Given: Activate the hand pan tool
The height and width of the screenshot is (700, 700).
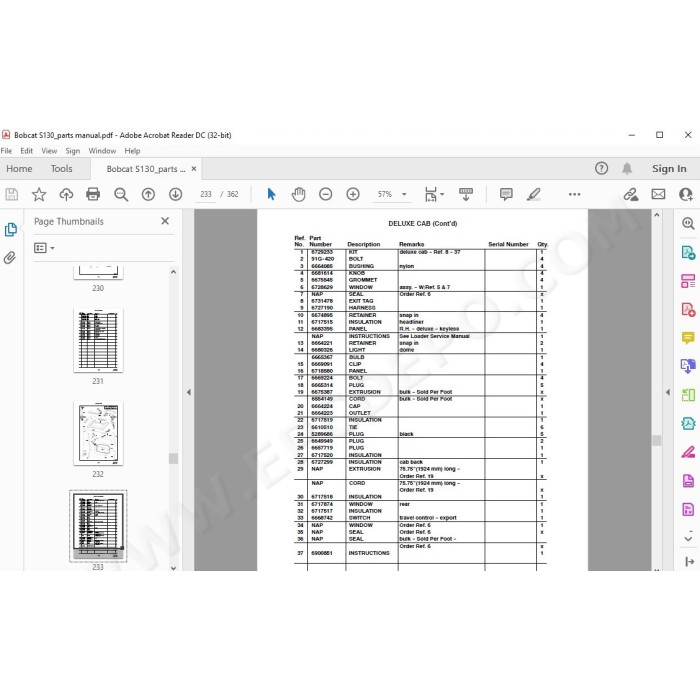Looking at the screenshot, I should pyautogui.click(x=298, y=194).
